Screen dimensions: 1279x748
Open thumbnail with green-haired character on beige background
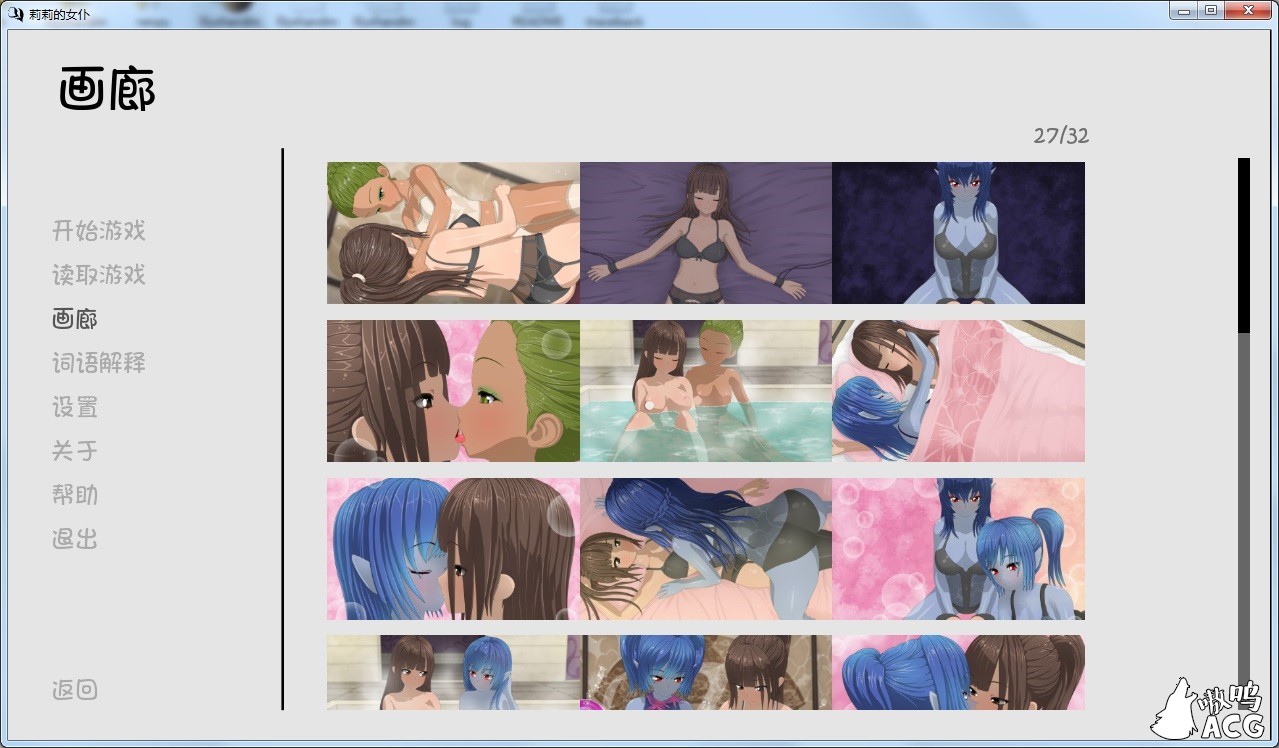click(x=453, y=233)
